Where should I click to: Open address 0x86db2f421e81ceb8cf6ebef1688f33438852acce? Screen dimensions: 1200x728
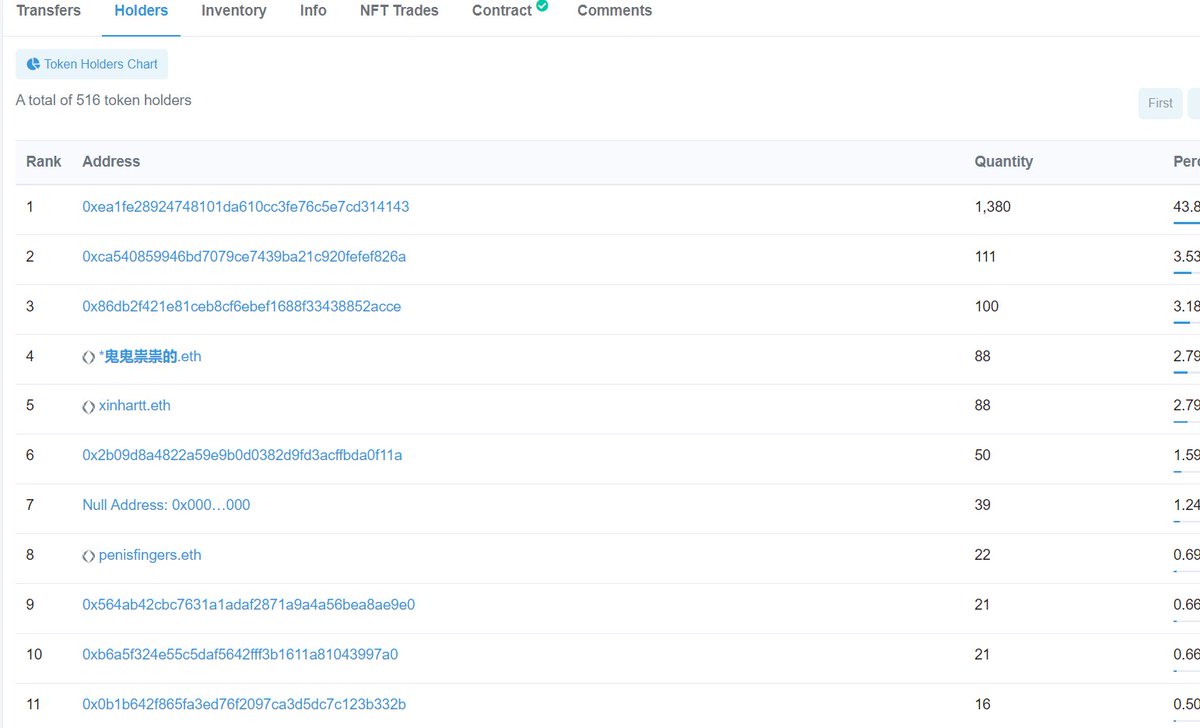click(x=241, y=307)
